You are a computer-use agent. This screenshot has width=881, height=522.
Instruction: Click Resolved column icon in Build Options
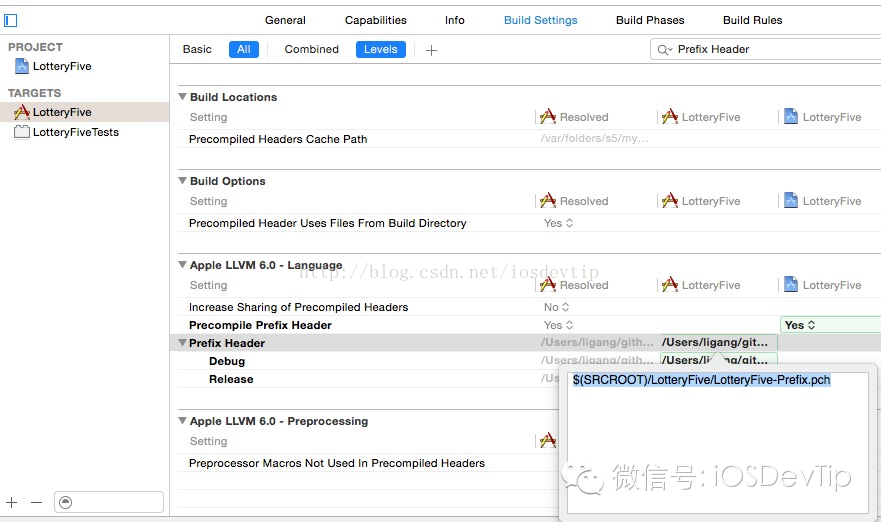click(548, 200)
